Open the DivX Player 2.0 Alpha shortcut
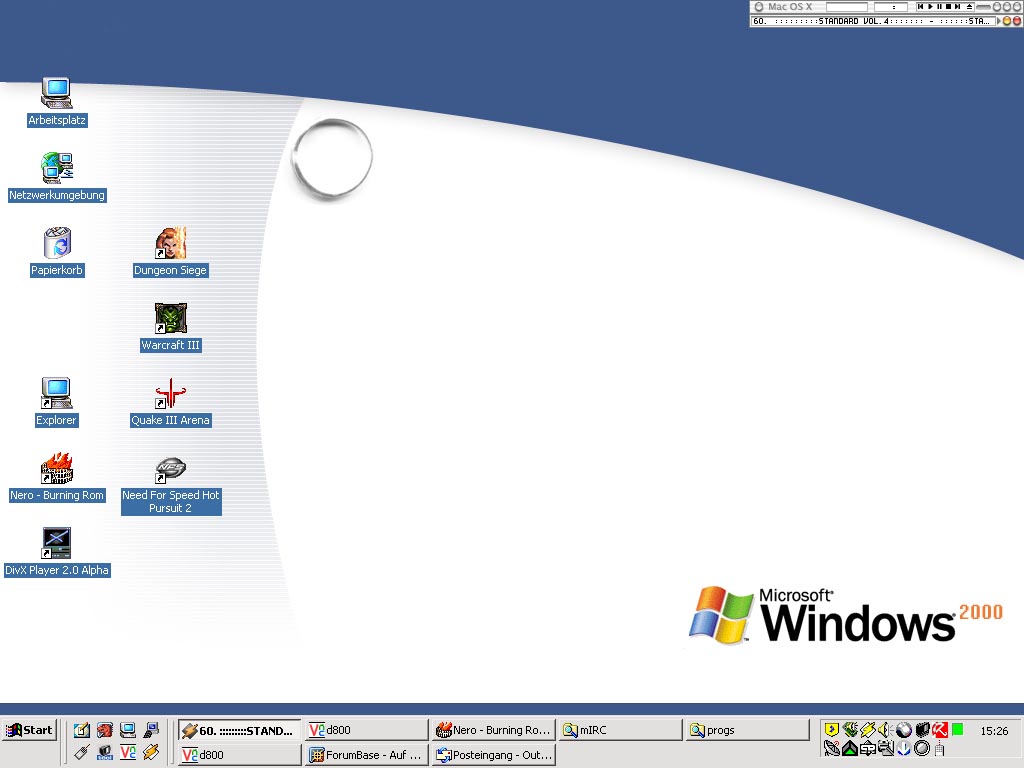This screenshot has width=1024, height=768. 57,552
